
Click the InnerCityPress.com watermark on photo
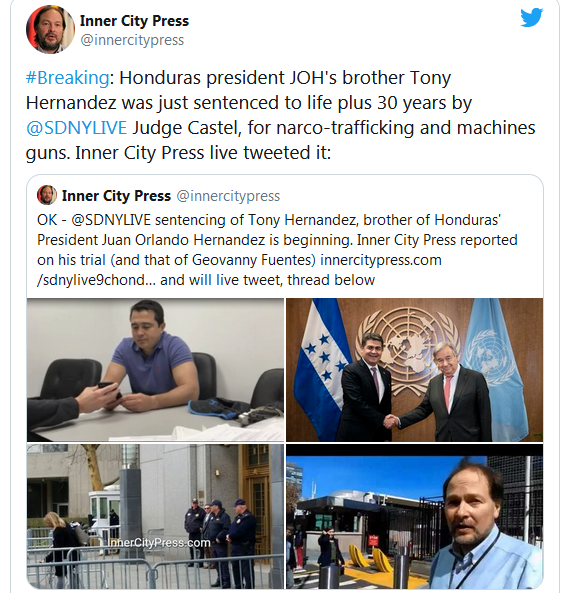(159, 543)
